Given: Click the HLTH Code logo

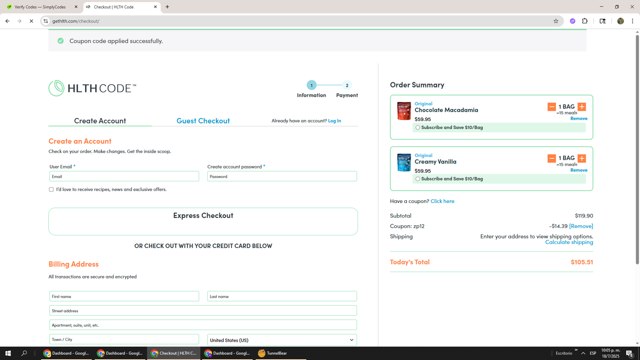Looking at the screenshot, I should tap(92, 88).
